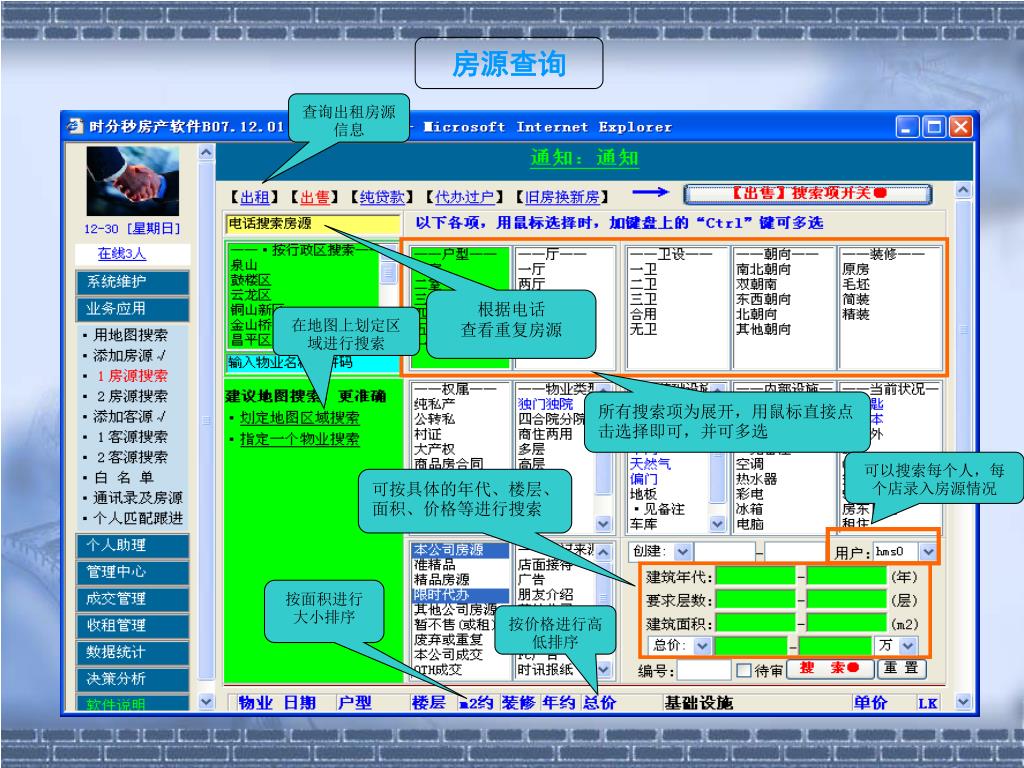Switch to the 出租 listing type
Screen dimensions: 1024x768
click(255, 197)
